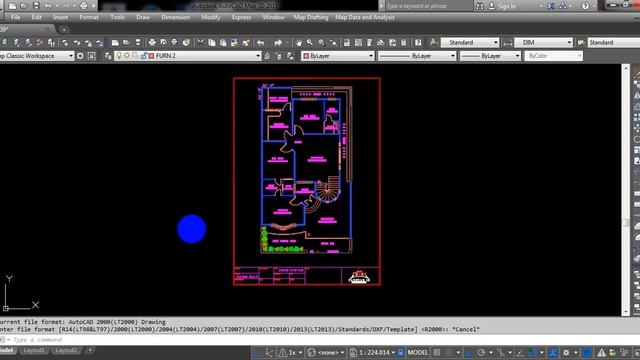Click the New drawing icon in Standard toolbar

(115, 42)
